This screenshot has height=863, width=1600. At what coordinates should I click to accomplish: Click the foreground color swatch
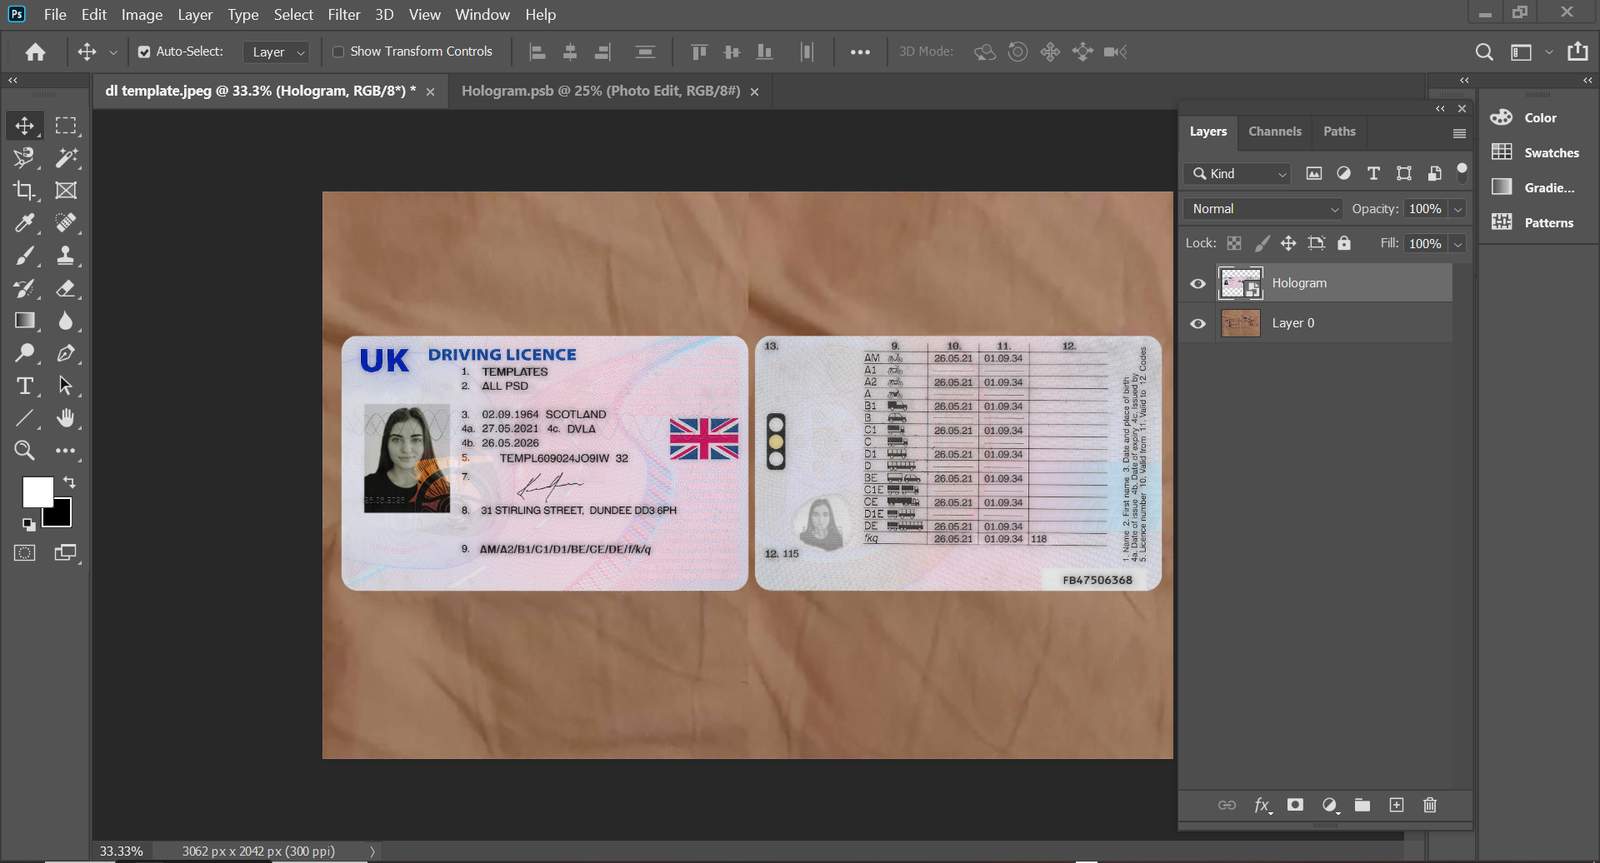[x=37, y=492]
